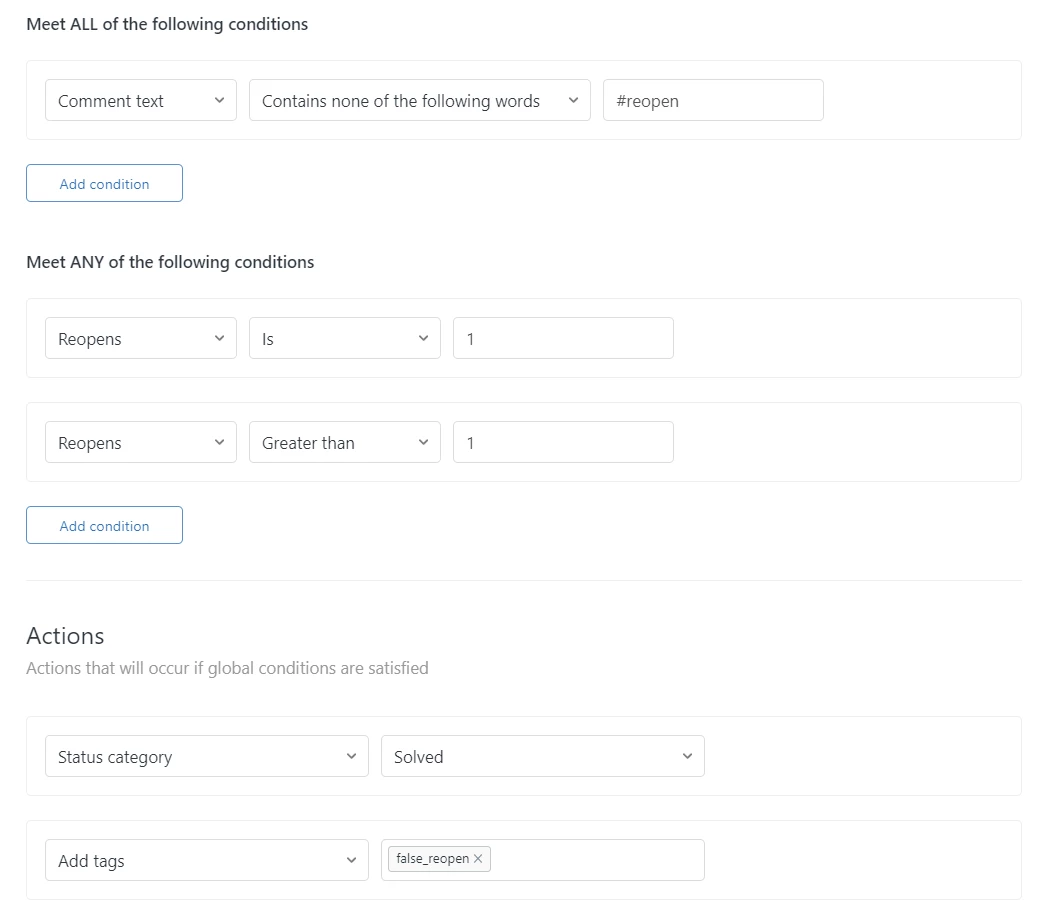The width and height of the screenshot is (1060, 920).
Task: Click the chevron on the Solved dropdown
Action: 687,757
